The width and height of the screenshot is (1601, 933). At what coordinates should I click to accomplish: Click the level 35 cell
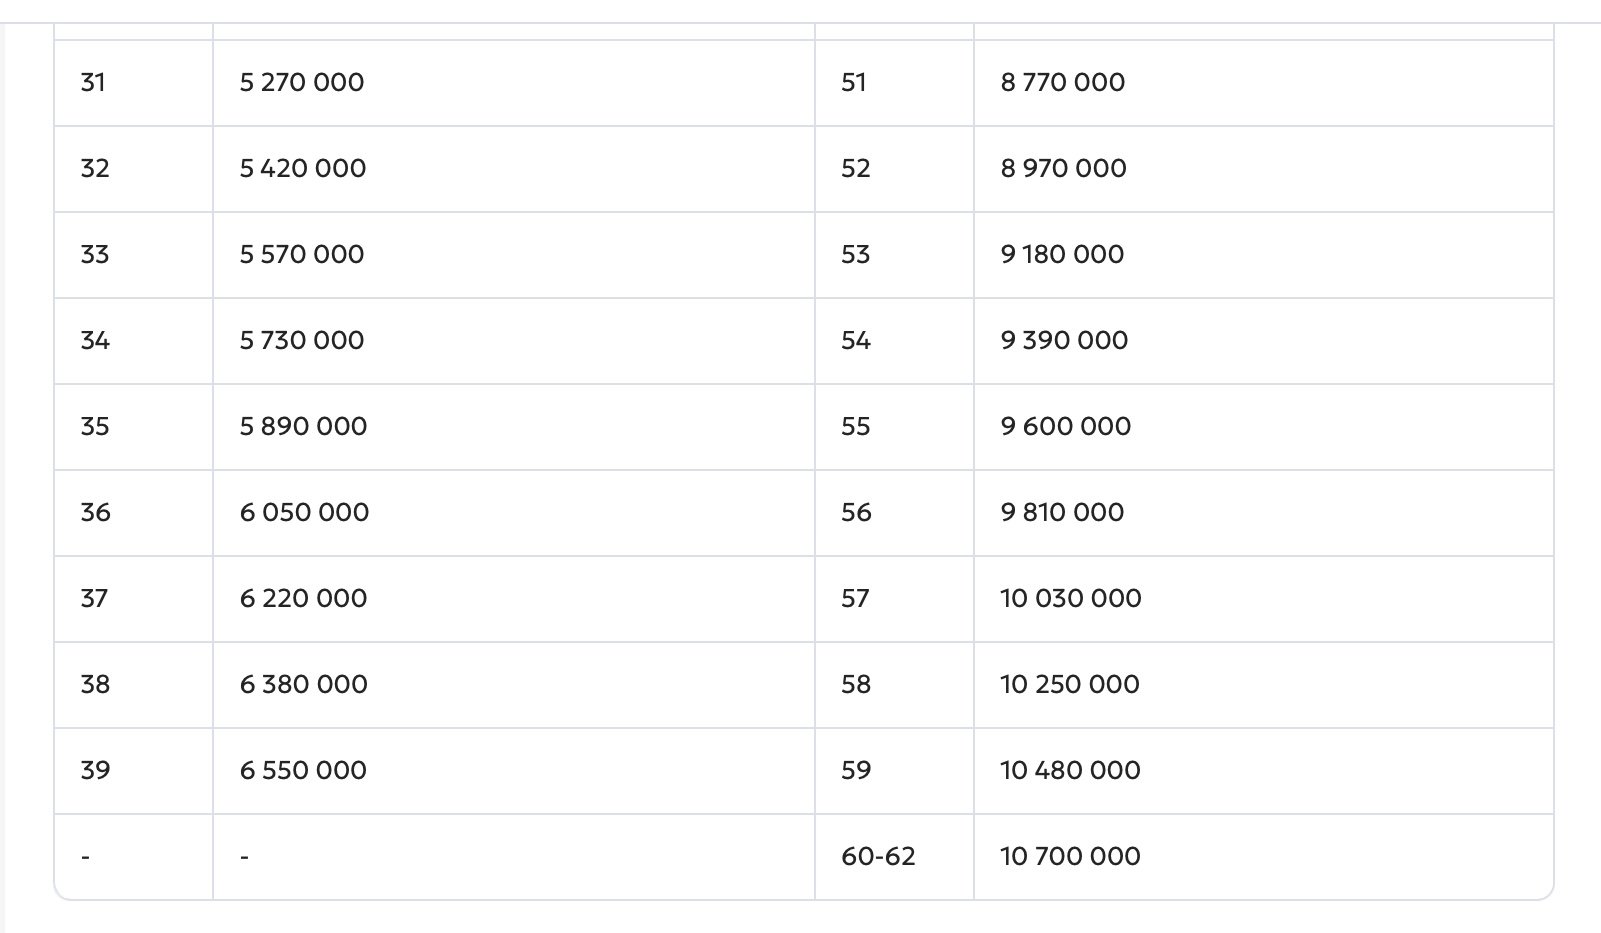pos(95,426)
